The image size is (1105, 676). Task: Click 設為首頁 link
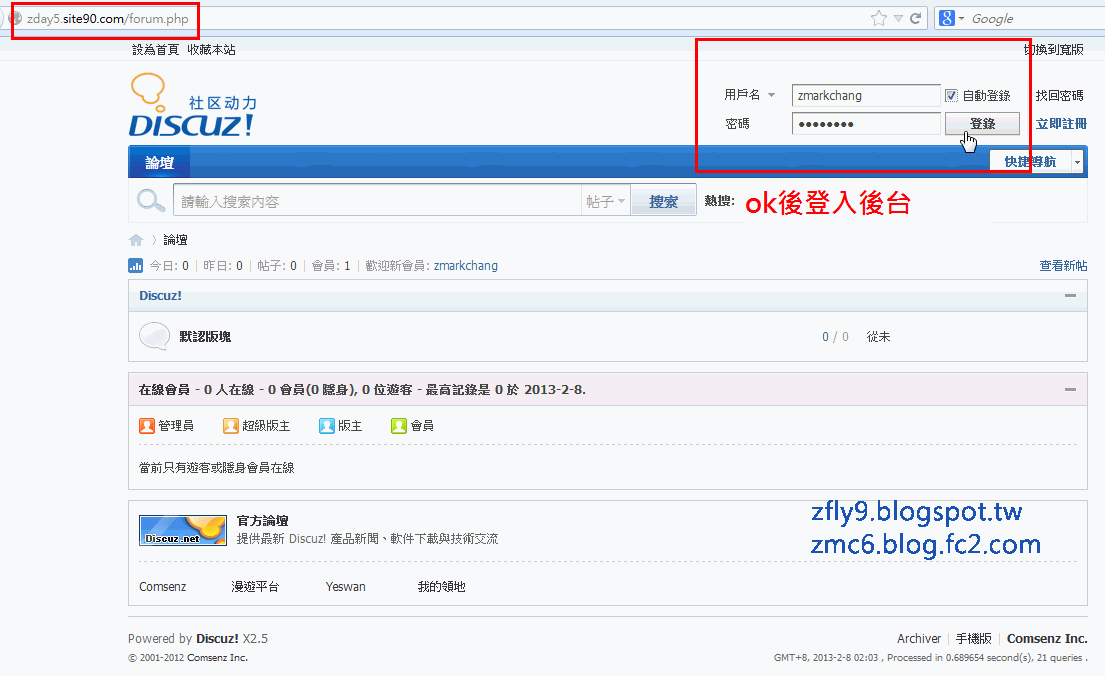[156, 49]
